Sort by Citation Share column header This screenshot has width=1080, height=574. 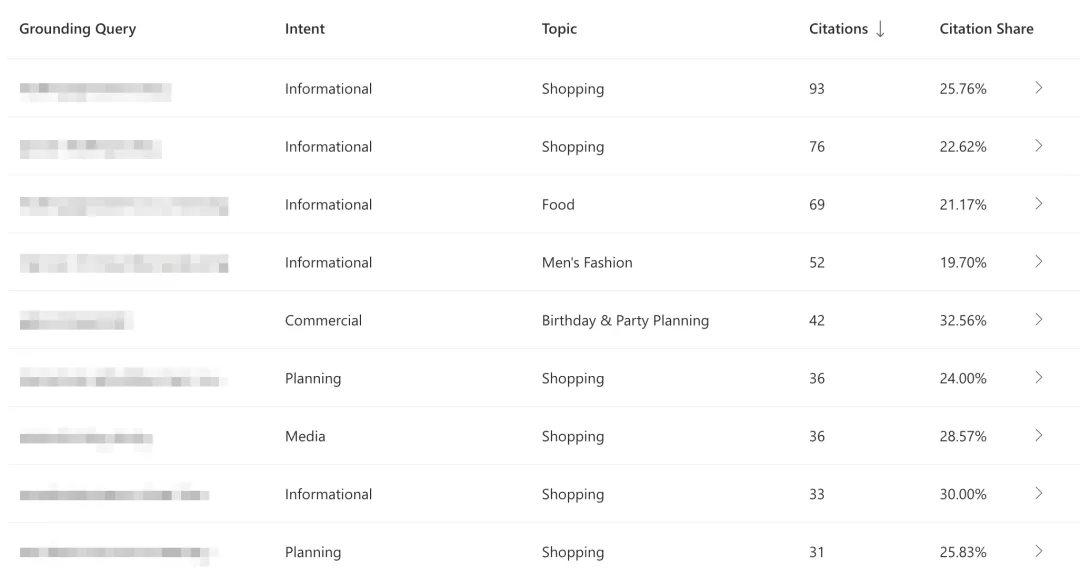click(986, 29)
